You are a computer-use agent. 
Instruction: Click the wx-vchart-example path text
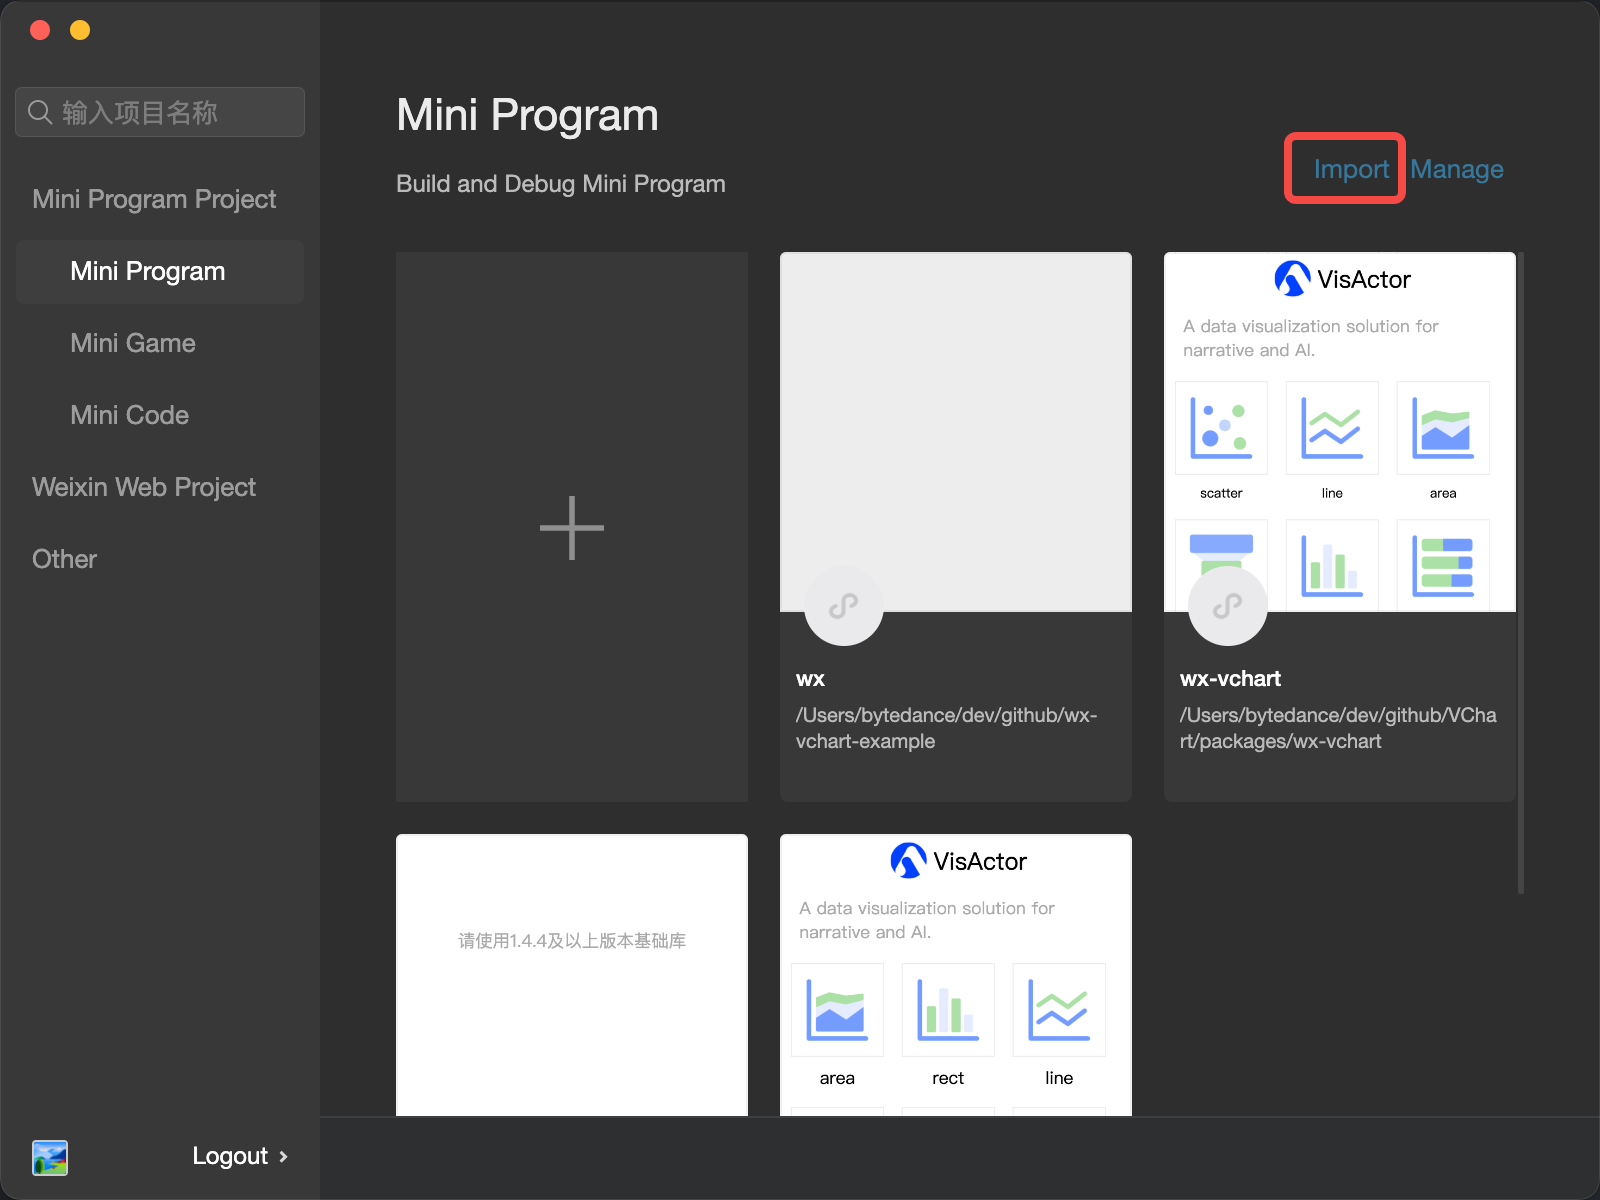(946, 728)
